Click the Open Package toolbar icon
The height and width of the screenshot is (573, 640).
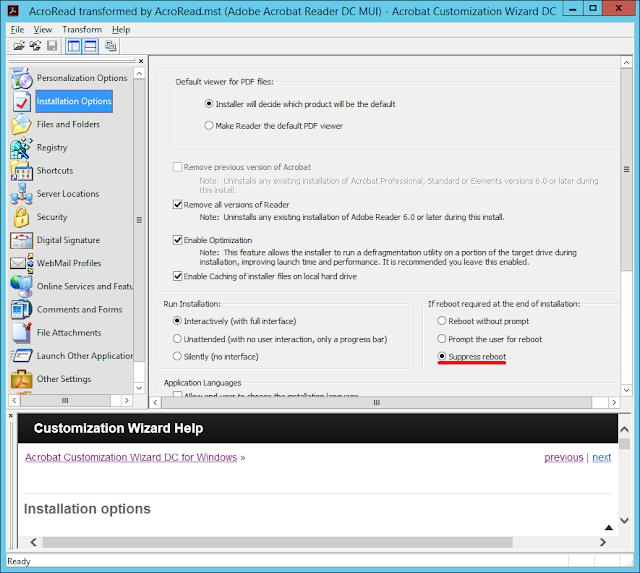(18, 46)
